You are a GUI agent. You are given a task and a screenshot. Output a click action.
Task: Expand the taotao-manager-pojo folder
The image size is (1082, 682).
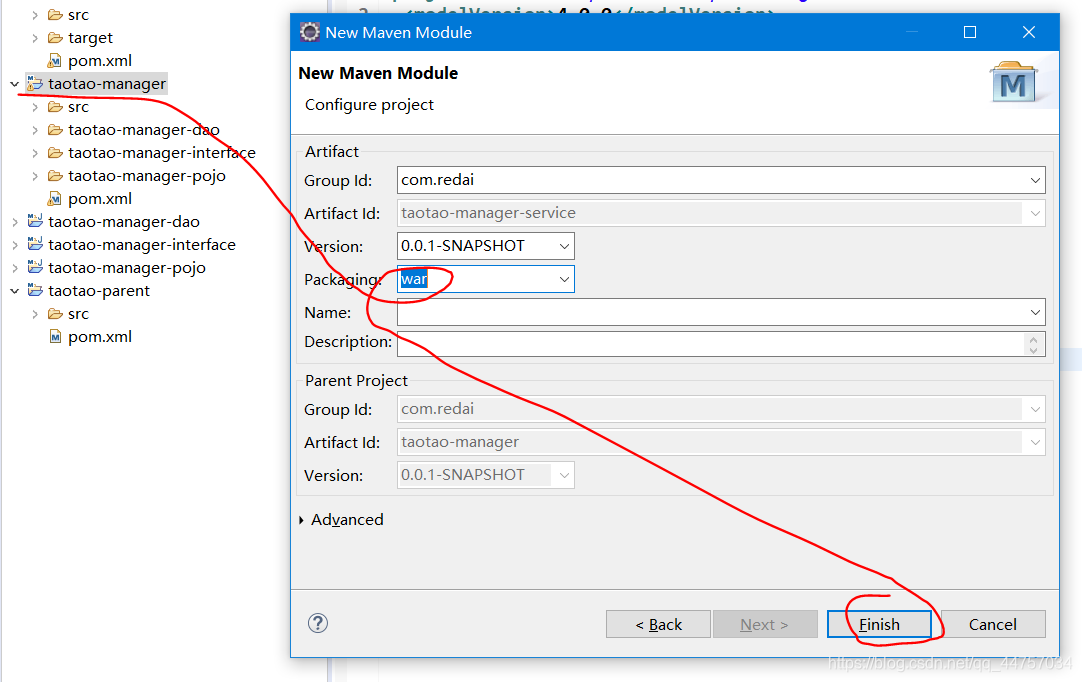coord(35,176)
